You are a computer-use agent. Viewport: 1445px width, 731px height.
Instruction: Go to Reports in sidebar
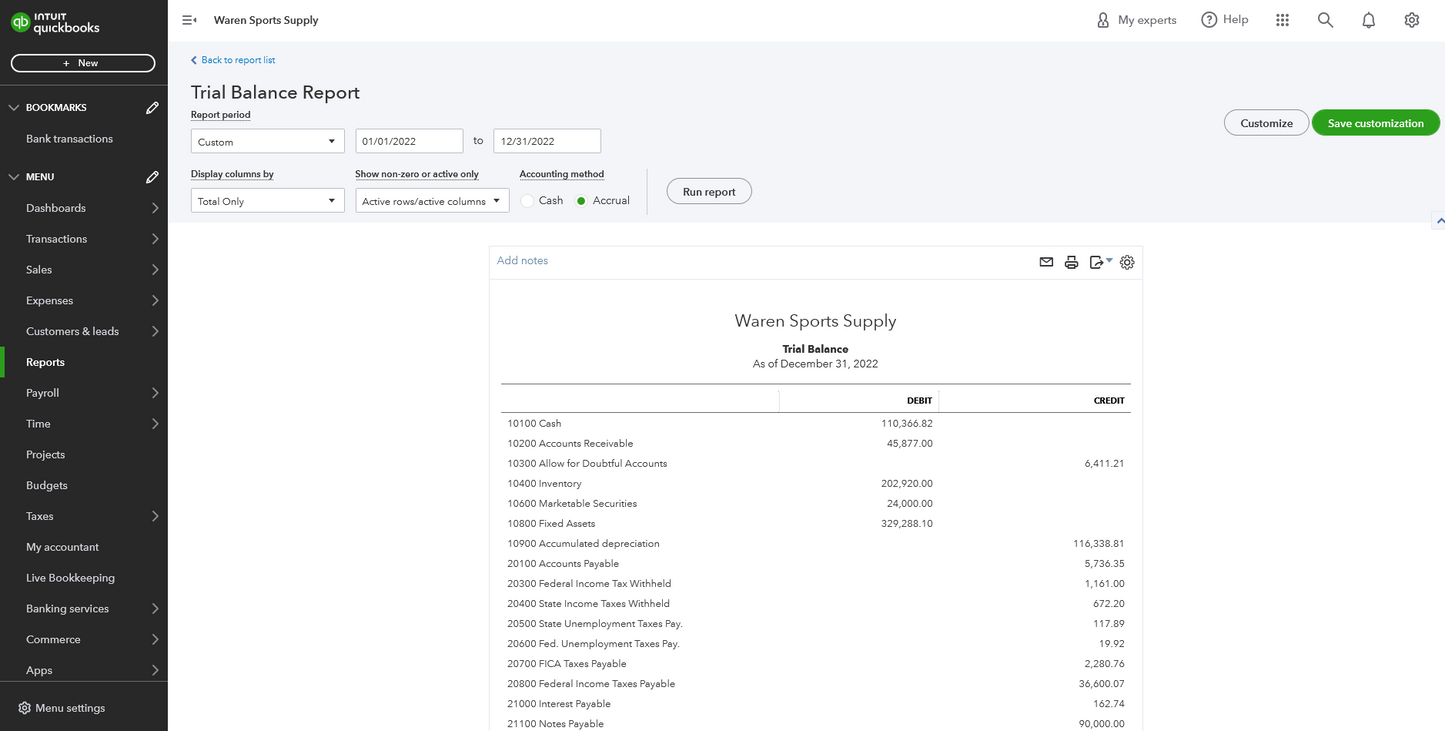pos(45,362)
